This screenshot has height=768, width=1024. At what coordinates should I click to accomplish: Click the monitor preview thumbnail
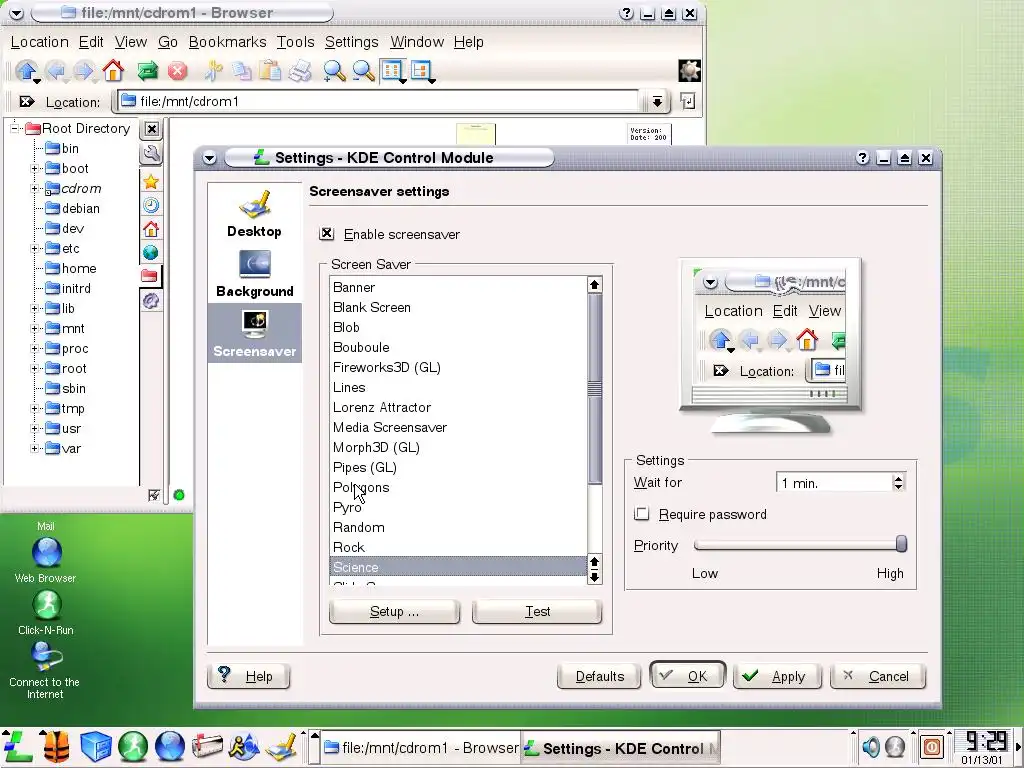(x=771, y=346)
